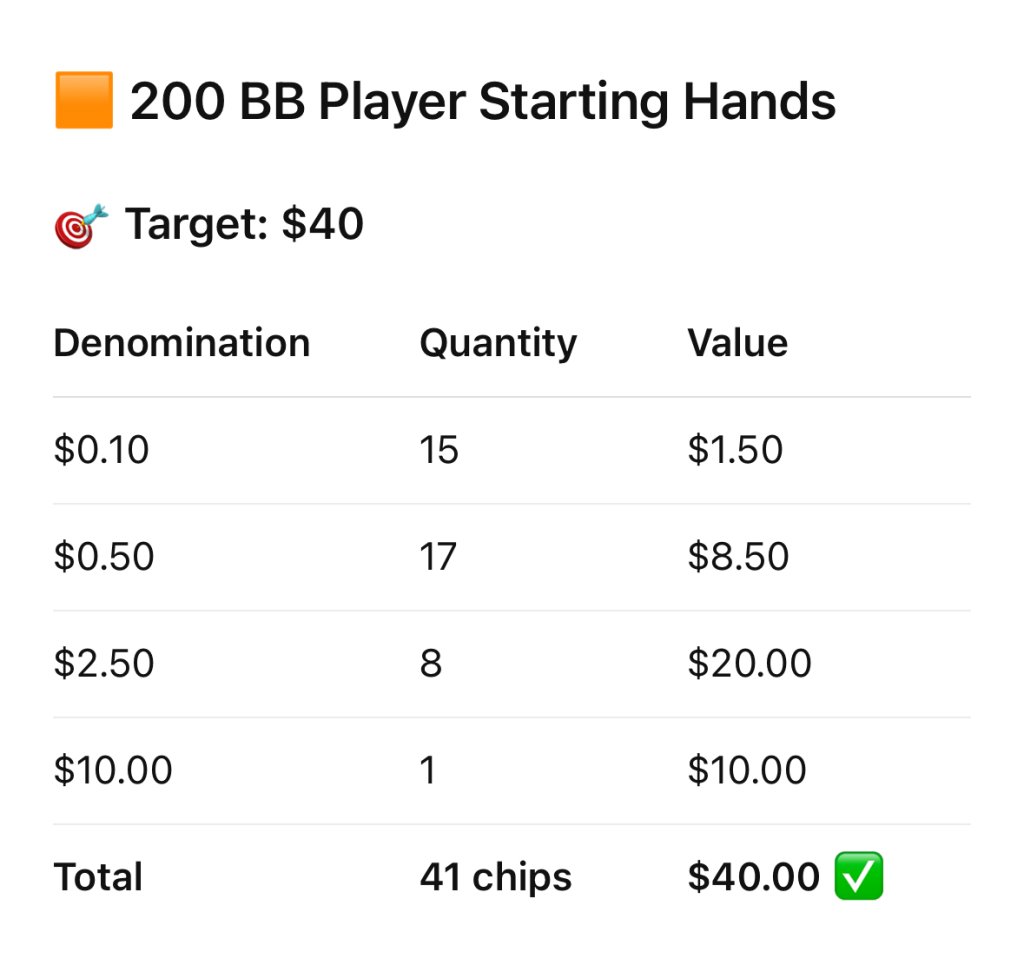The height and width of the screenshot is (965, 1024).
Task: Click the quantity 17 cell
Action: tap(438, 557)
